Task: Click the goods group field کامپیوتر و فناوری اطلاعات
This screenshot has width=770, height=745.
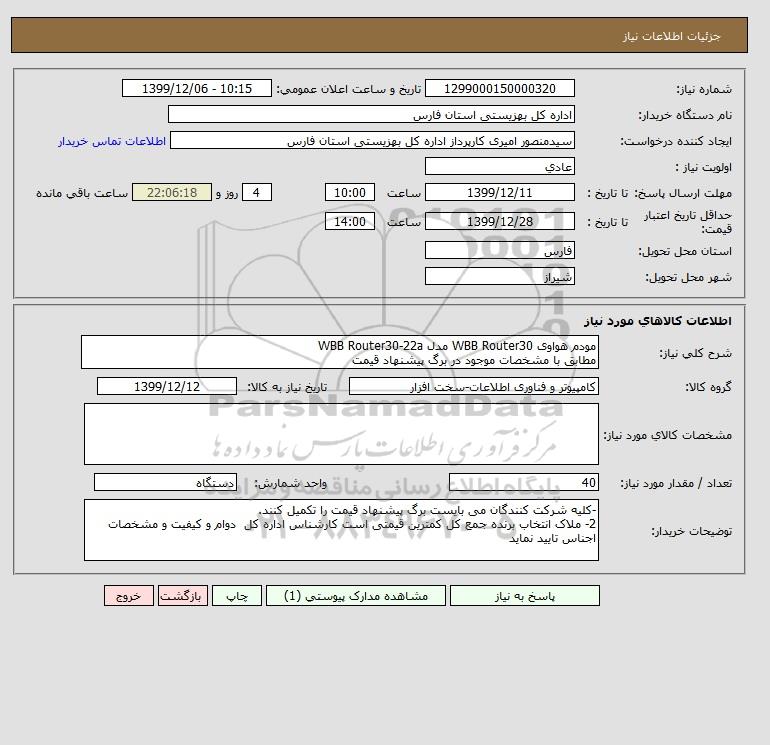Action: click(x=473, y=386)
